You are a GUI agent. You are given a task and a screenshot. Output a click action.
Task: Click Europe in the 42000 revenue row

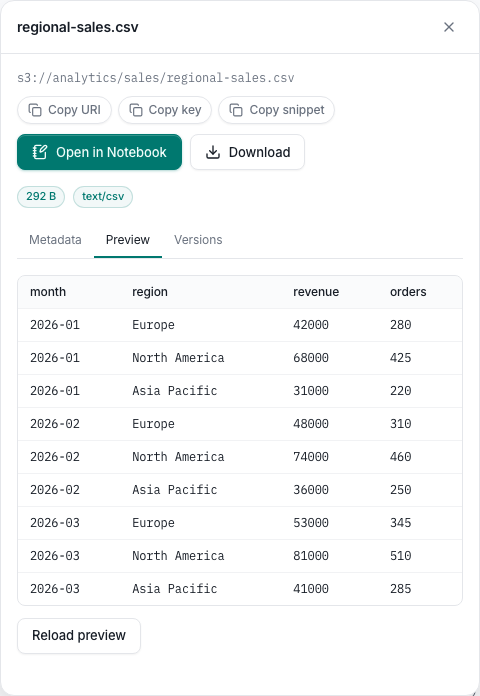(153, 325)
